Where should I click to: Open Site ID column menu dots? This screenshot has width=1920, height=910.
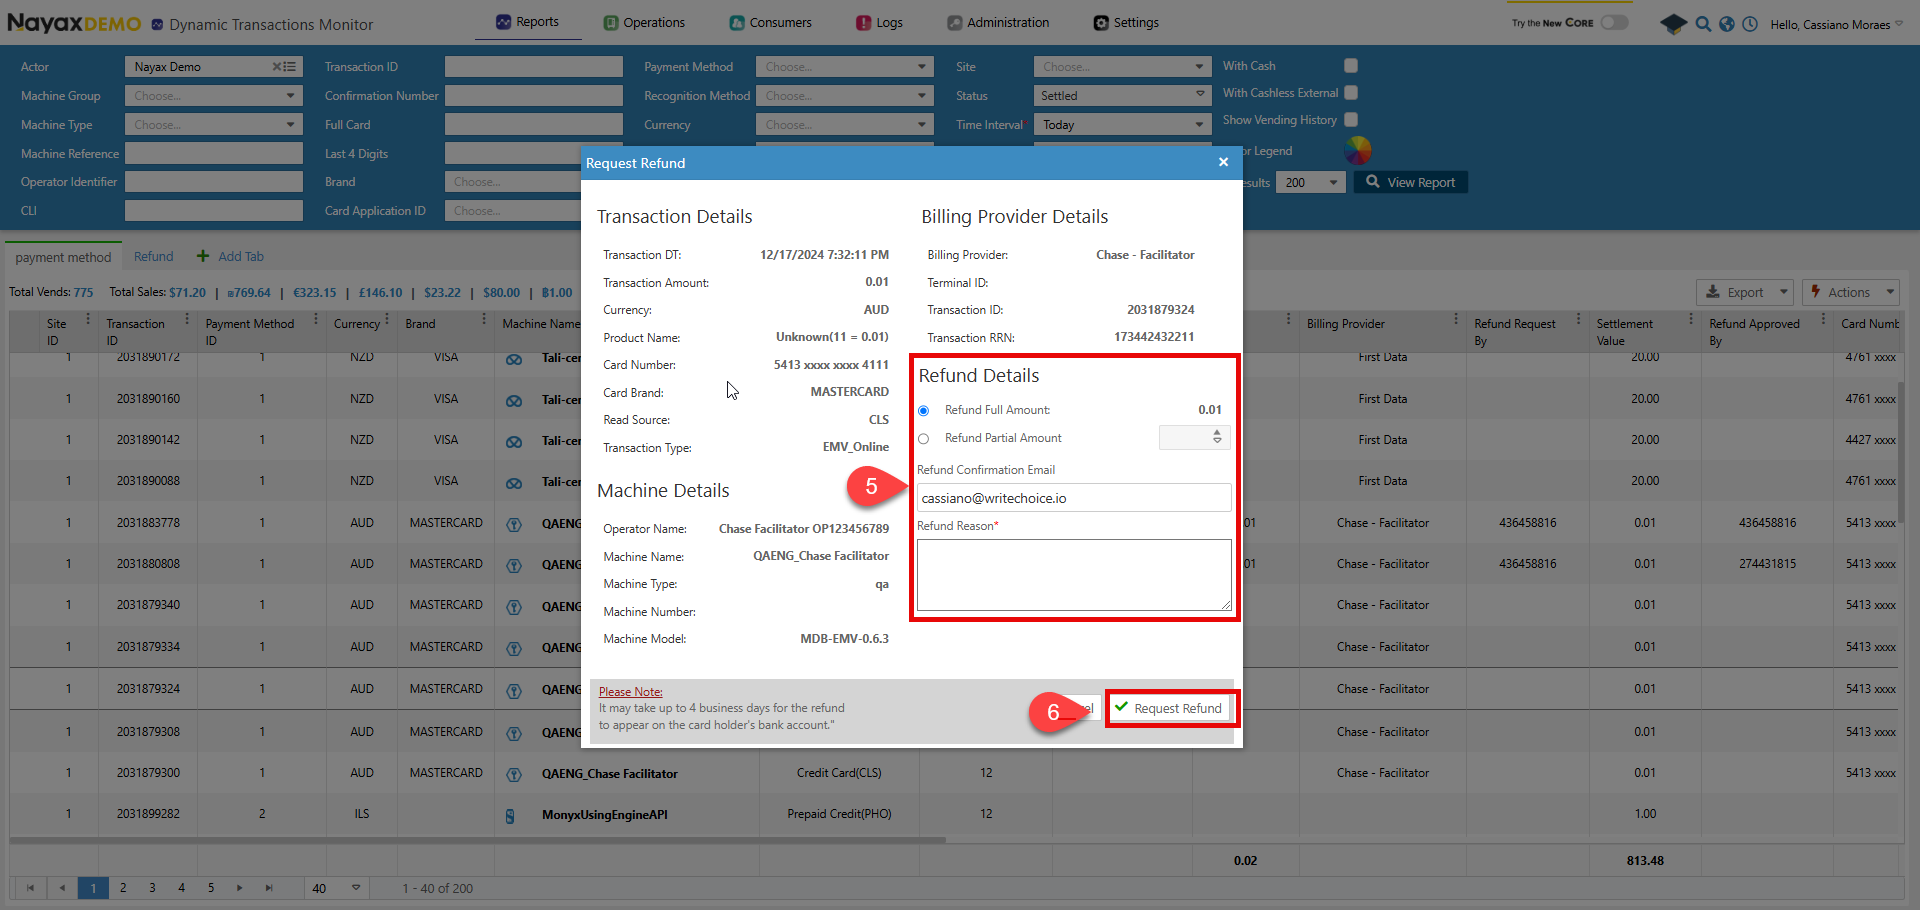pyautogui.click(x=88, y=319)
